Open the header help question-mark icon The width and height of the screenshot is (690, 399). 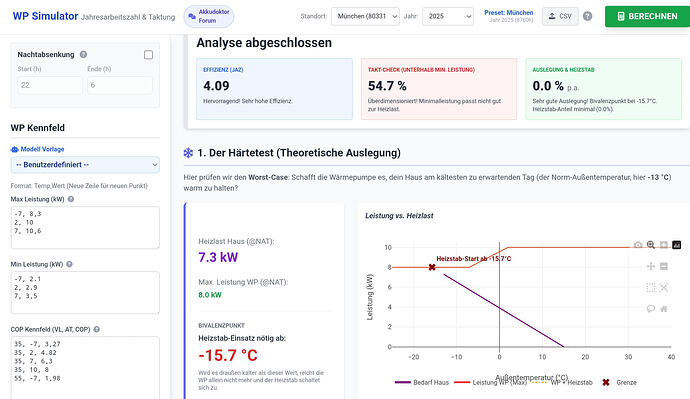click(x=587, y=16)
